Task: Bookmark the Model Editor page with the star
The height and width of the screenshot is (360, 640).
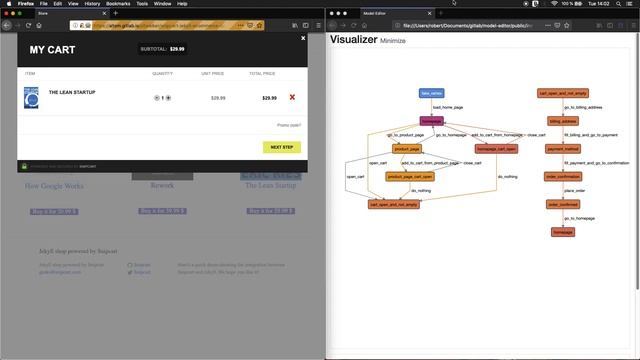Action: point(567,25)
